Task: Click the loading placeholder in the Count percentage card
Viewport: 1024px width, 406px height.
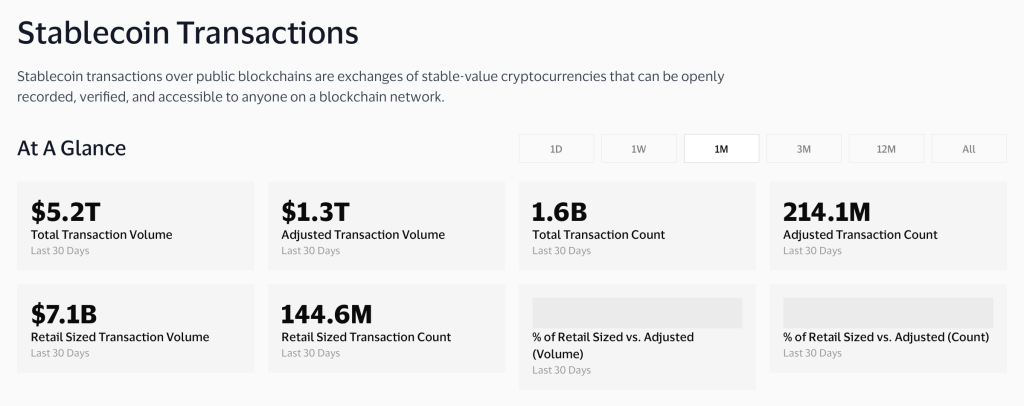Action: (888, 313)
